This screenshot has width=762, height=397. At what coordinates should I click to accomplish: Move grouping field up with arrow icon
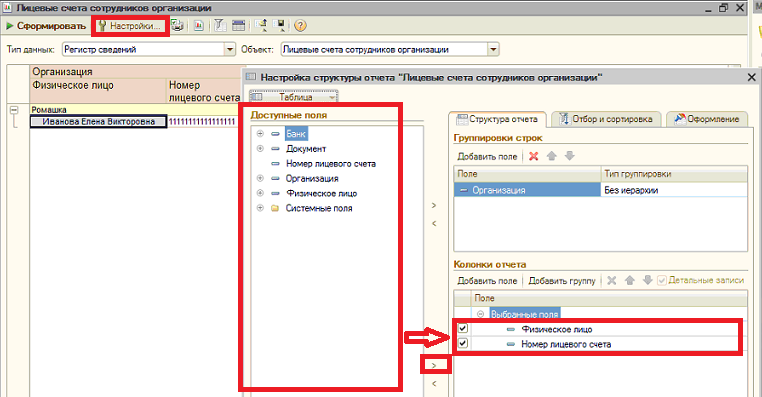coord(552,156)
